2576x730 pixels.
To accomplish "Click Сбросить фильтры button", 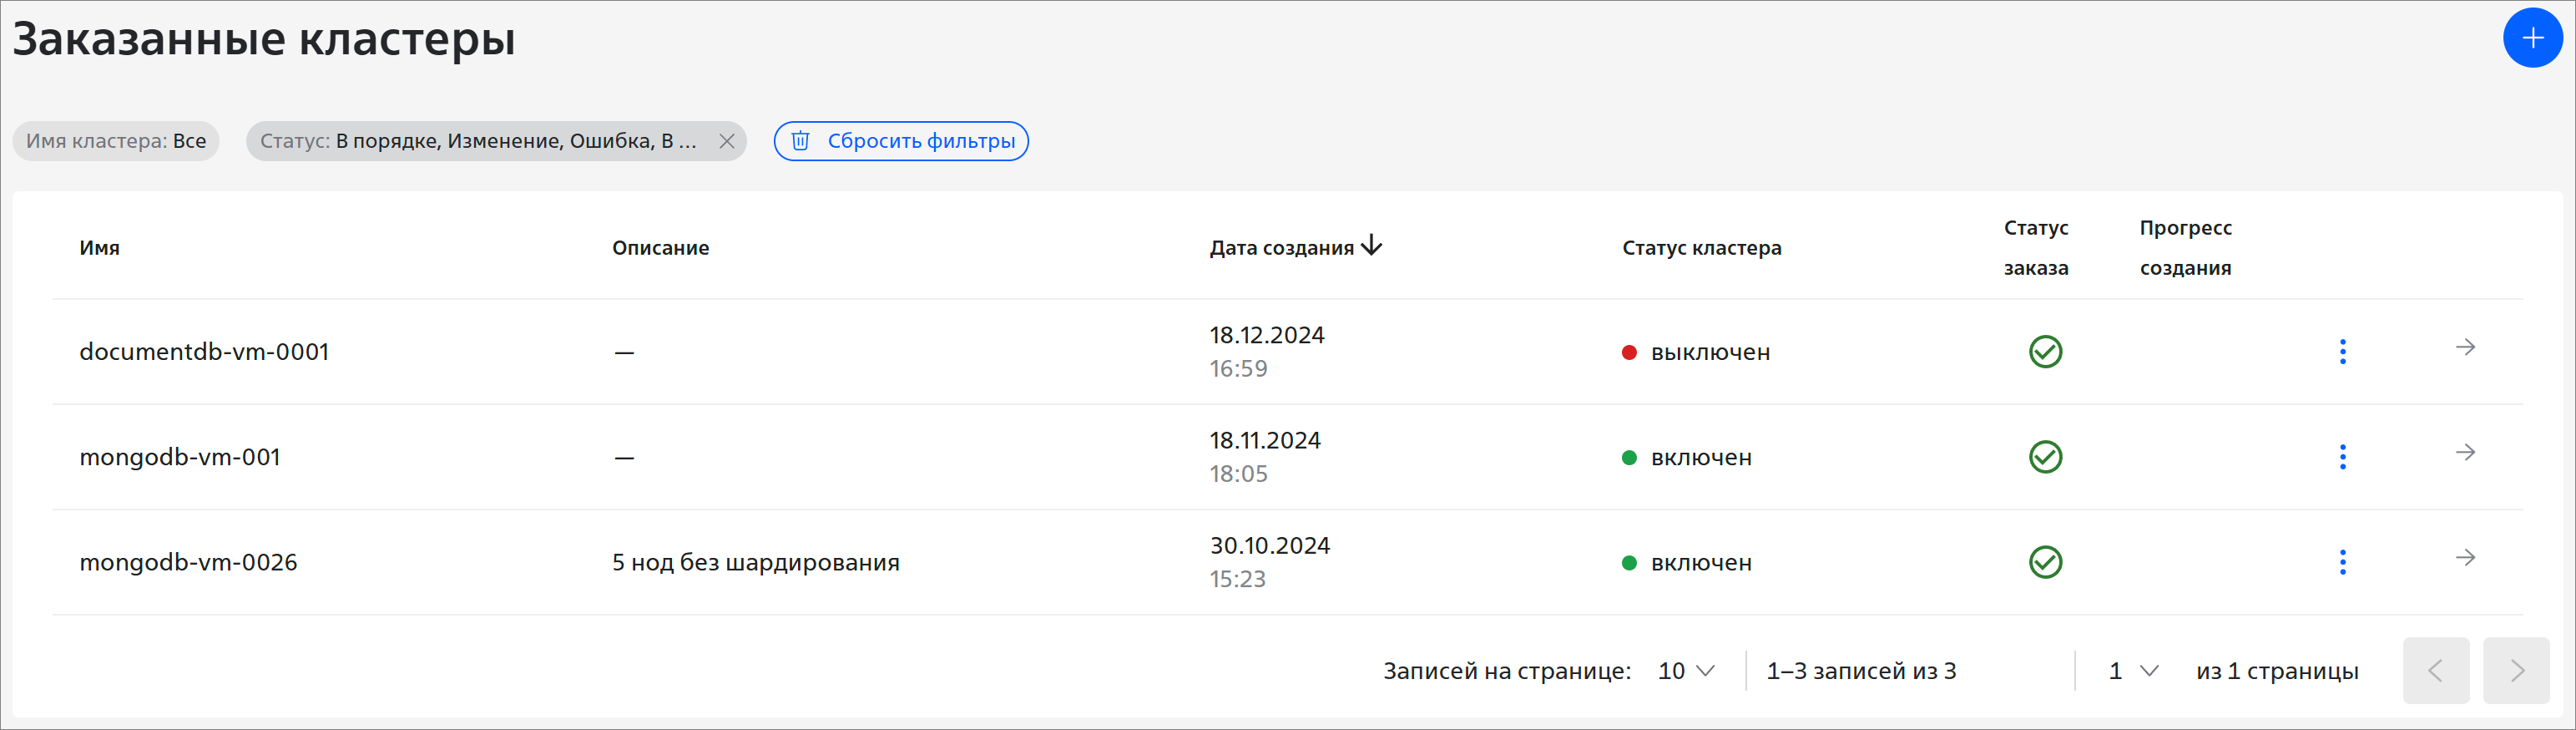I will [901, 141].
